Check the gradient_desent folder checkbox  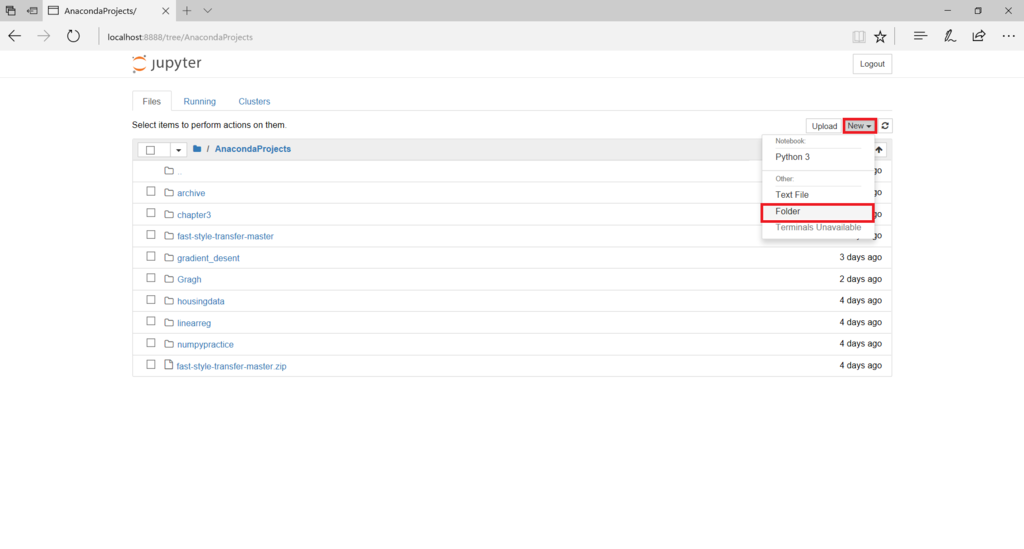pyautogui.click(x=151, y=257)
